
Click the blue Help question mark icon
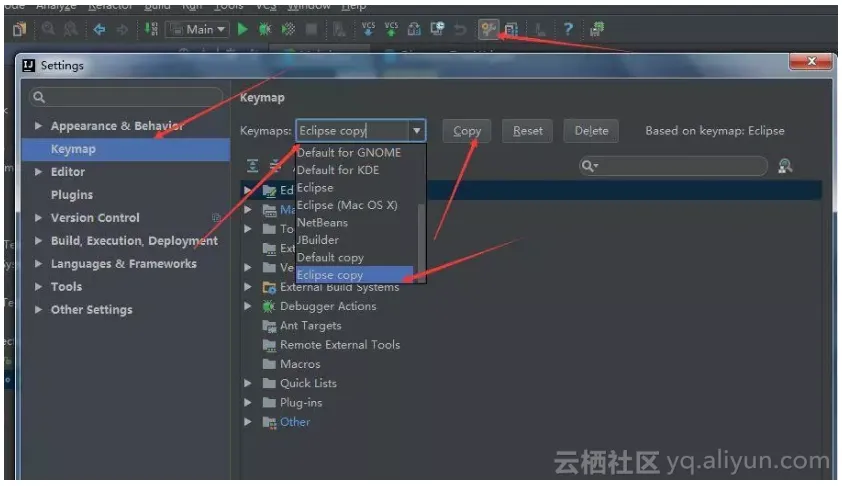pyautogui.click(x=568, y=29)
